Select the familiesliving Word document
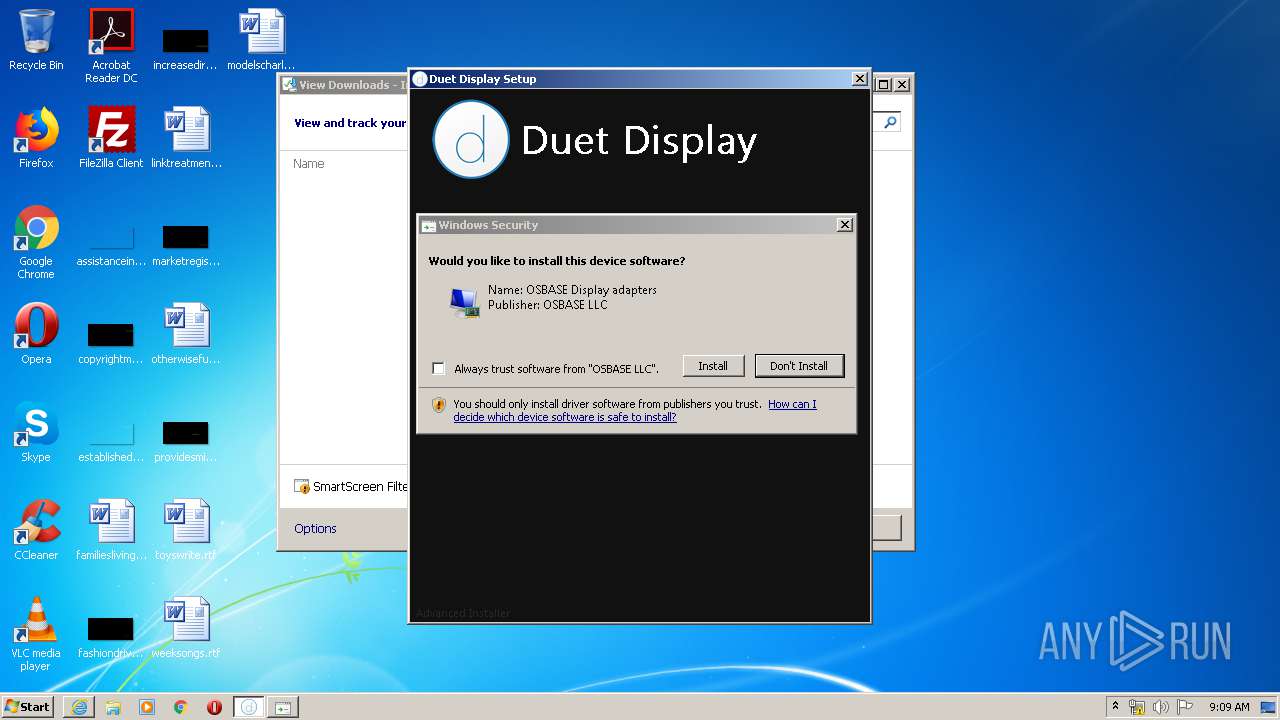 111,530
